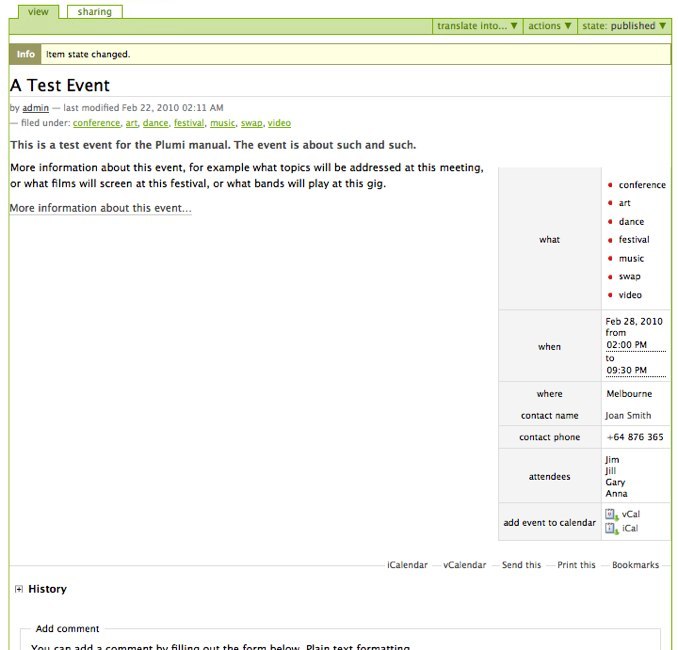Click the vCal calendar icon
Image resolution: width=678 pixels, height=650 pixels.
point(611,514)
